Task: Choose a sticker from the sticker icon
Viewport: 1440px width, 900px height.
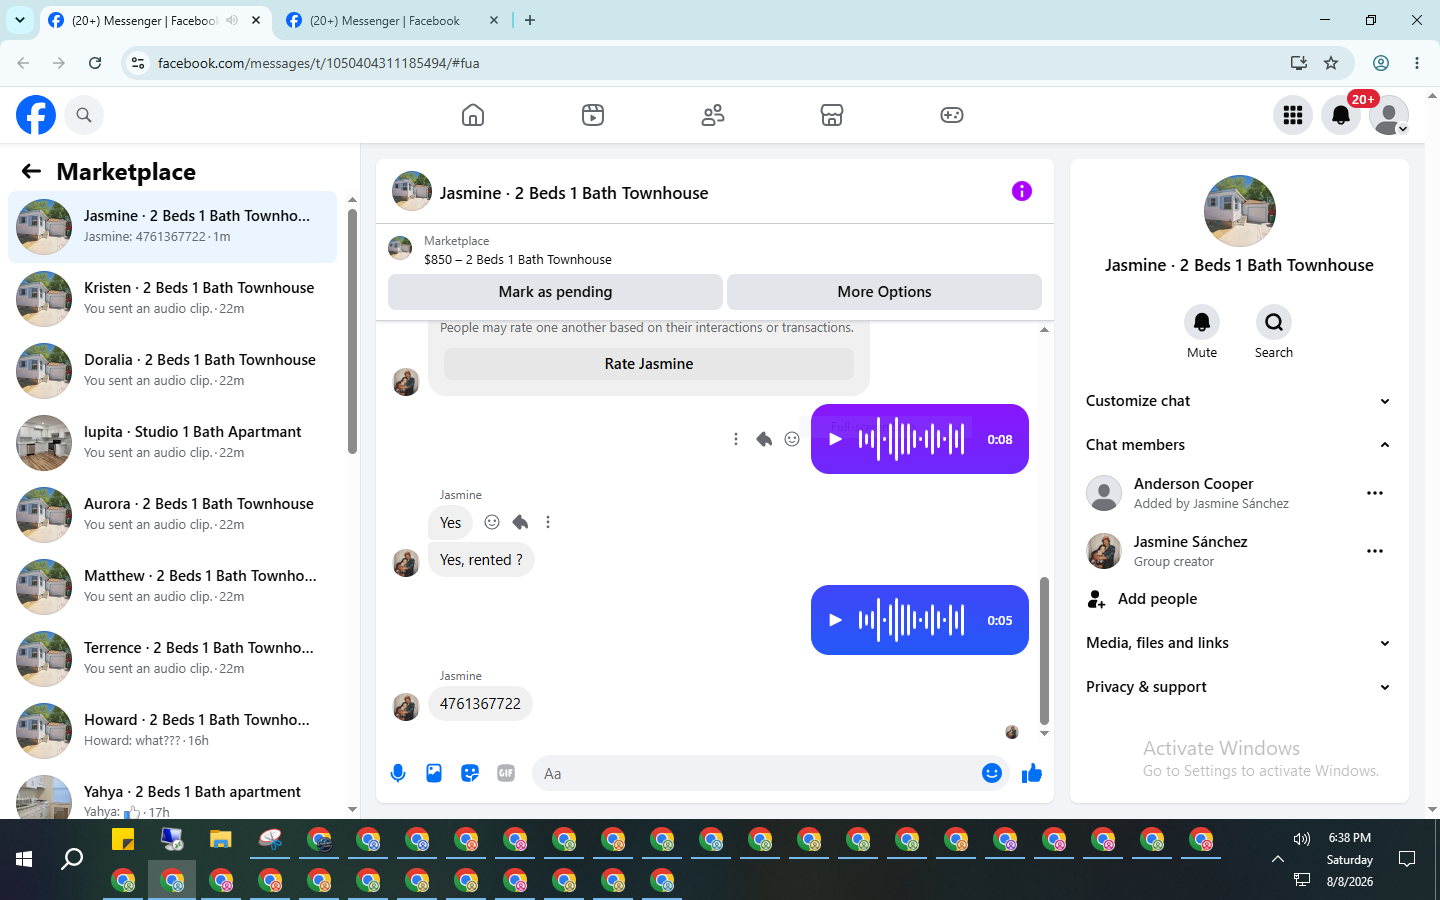Action: (470, 773)
